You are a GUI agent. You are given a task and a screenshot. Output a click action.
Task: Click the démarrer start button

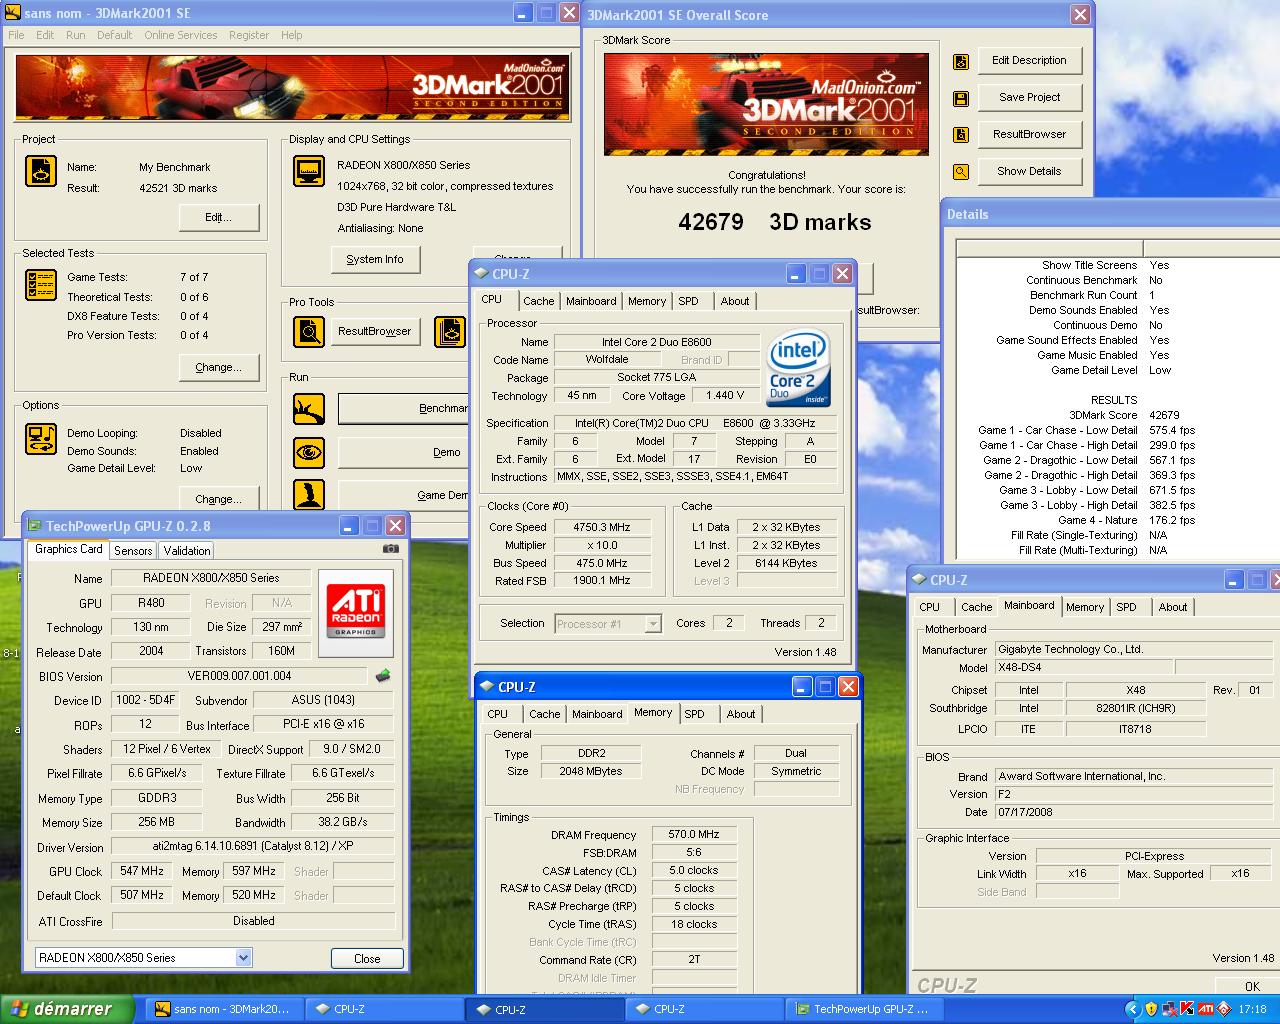[x=68, y=1009]
